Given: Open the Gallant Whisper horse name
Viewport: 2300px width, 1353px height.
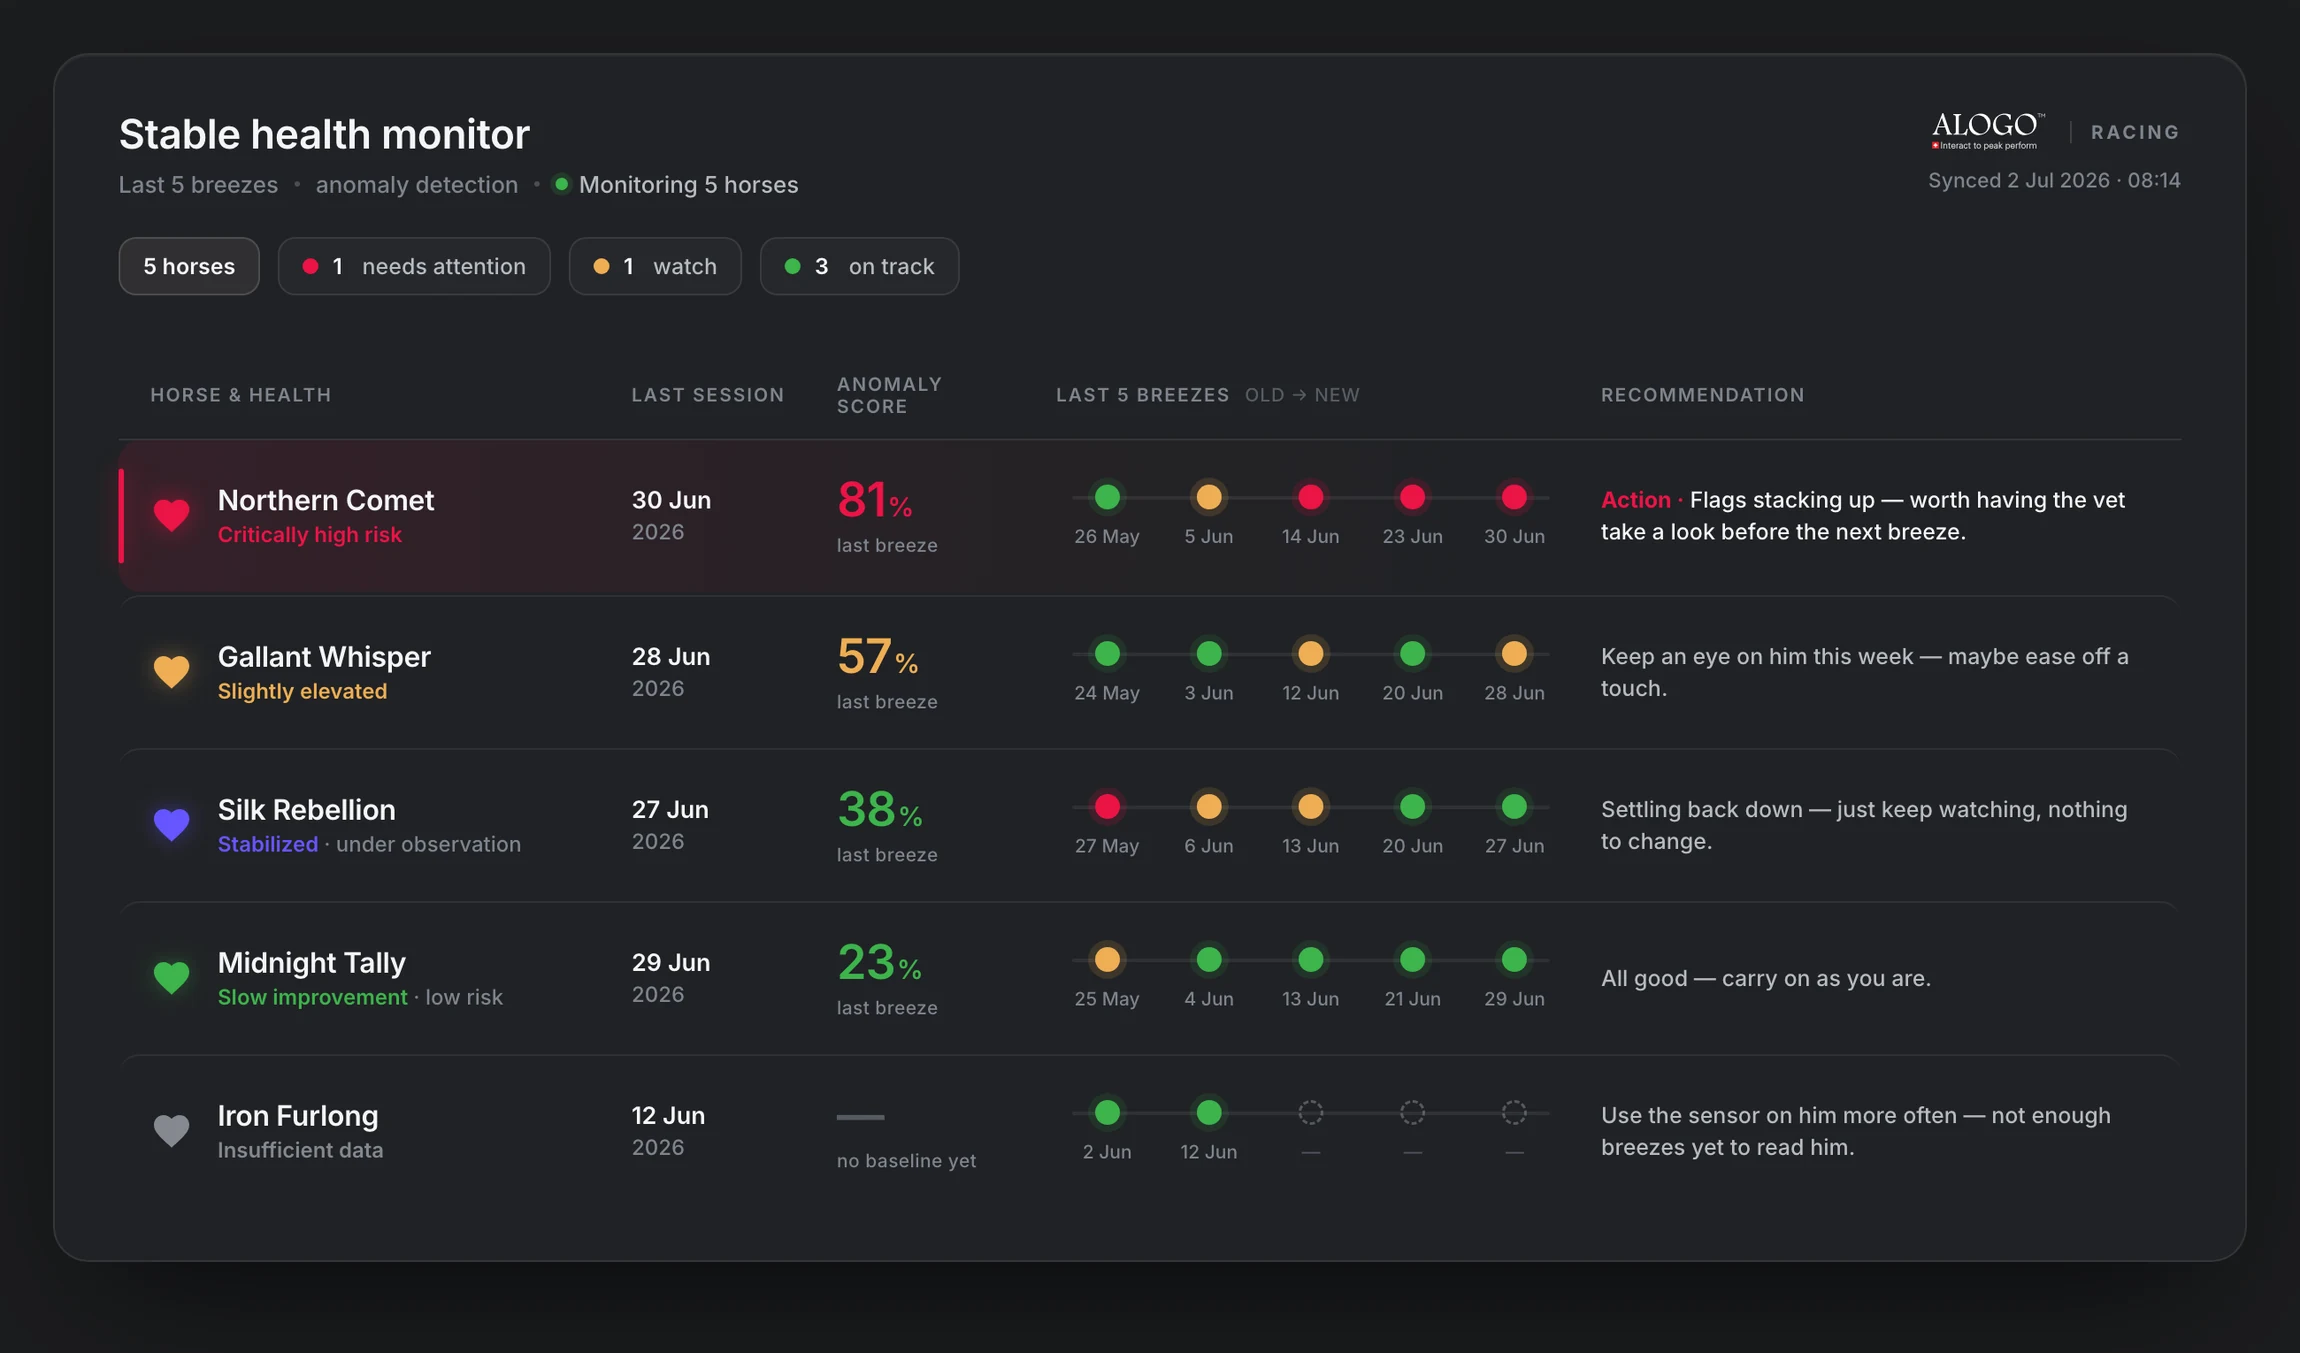Looking at the screenshot, I should [324, 657].
